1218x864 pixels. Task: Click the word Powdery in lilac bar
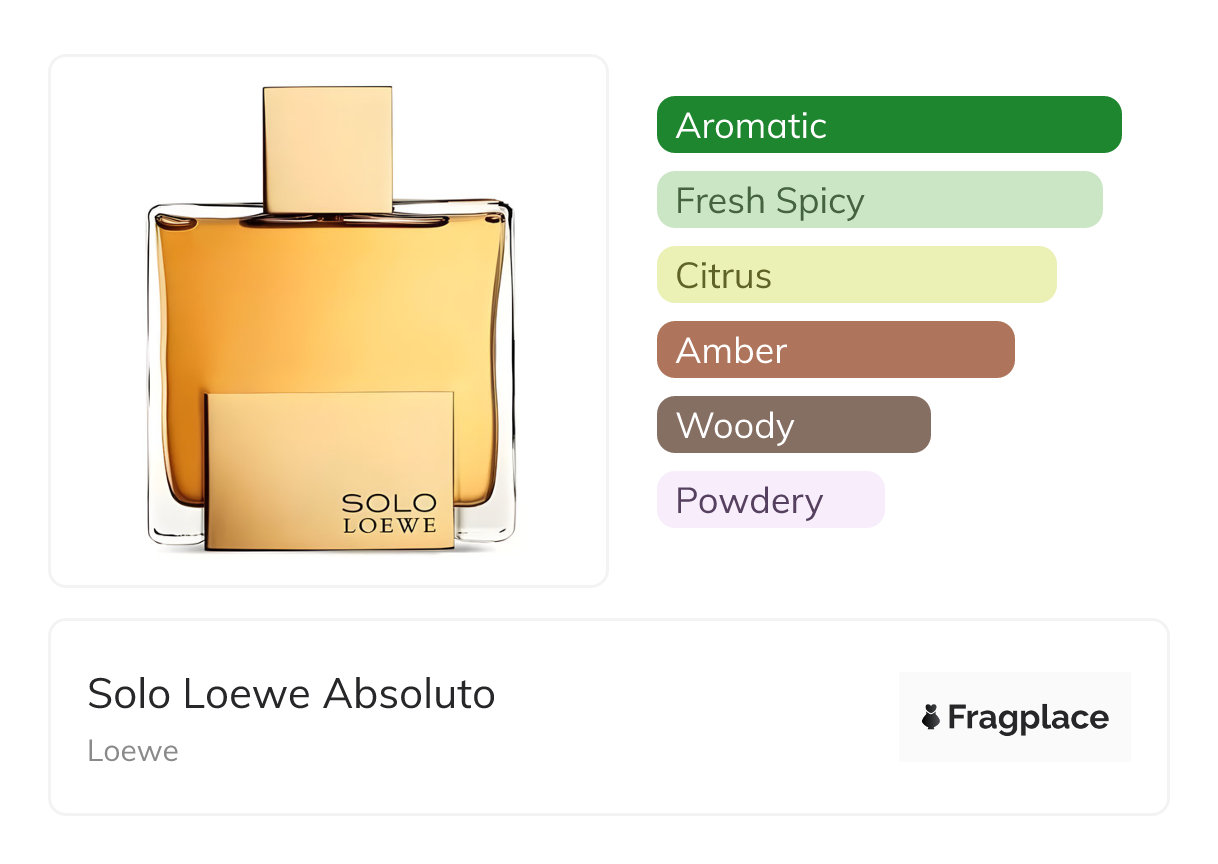749,501
